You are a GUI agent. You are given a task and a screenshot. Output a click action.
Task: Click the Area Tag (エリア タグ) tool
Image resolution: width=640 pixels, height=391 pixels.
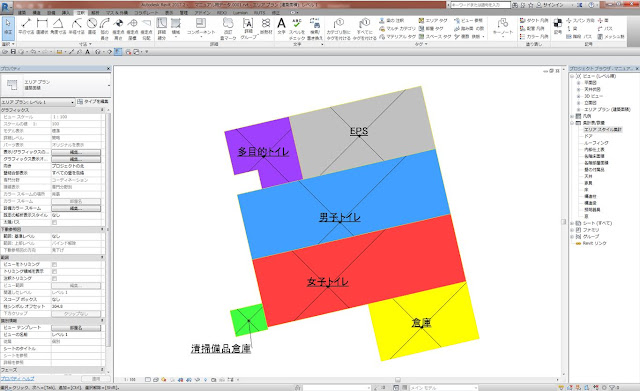click(x=433, y=20)
